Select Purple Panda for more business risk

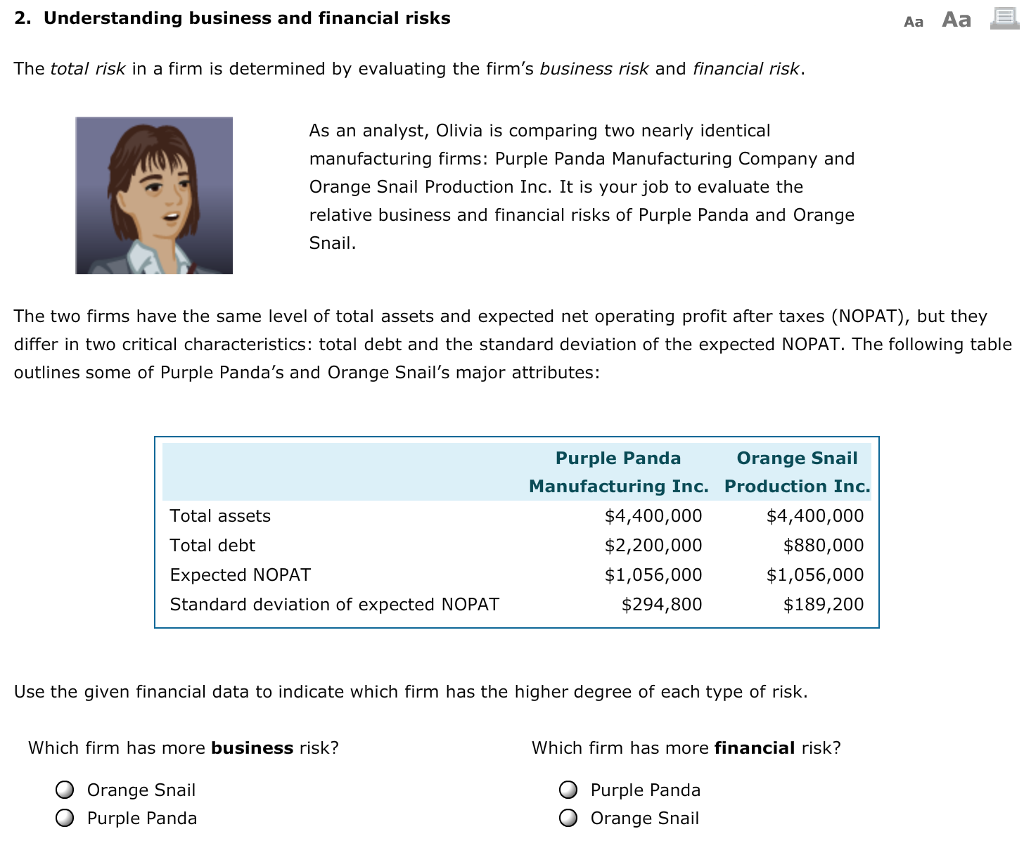coord(64,817)
